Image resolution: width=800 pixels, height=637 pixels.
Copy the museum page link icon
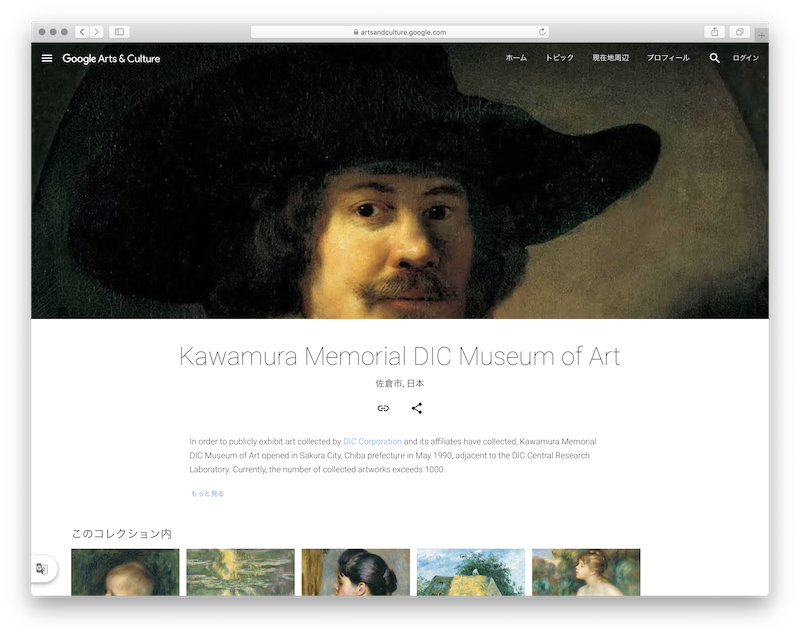click(x=383, y=408)
